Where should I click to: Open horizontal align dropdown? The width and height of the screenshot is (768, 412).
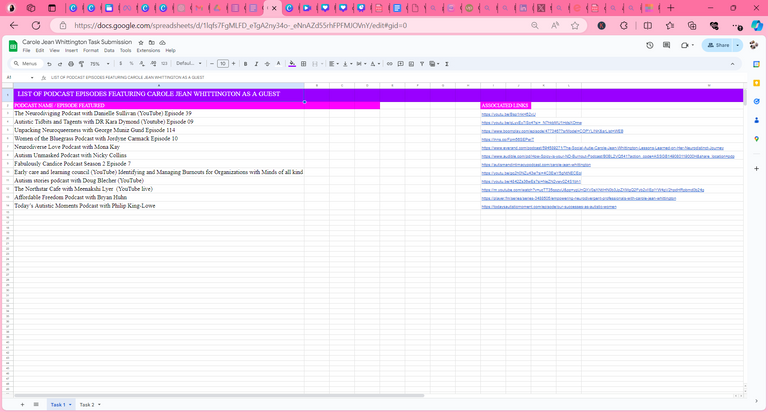point(334,64)
